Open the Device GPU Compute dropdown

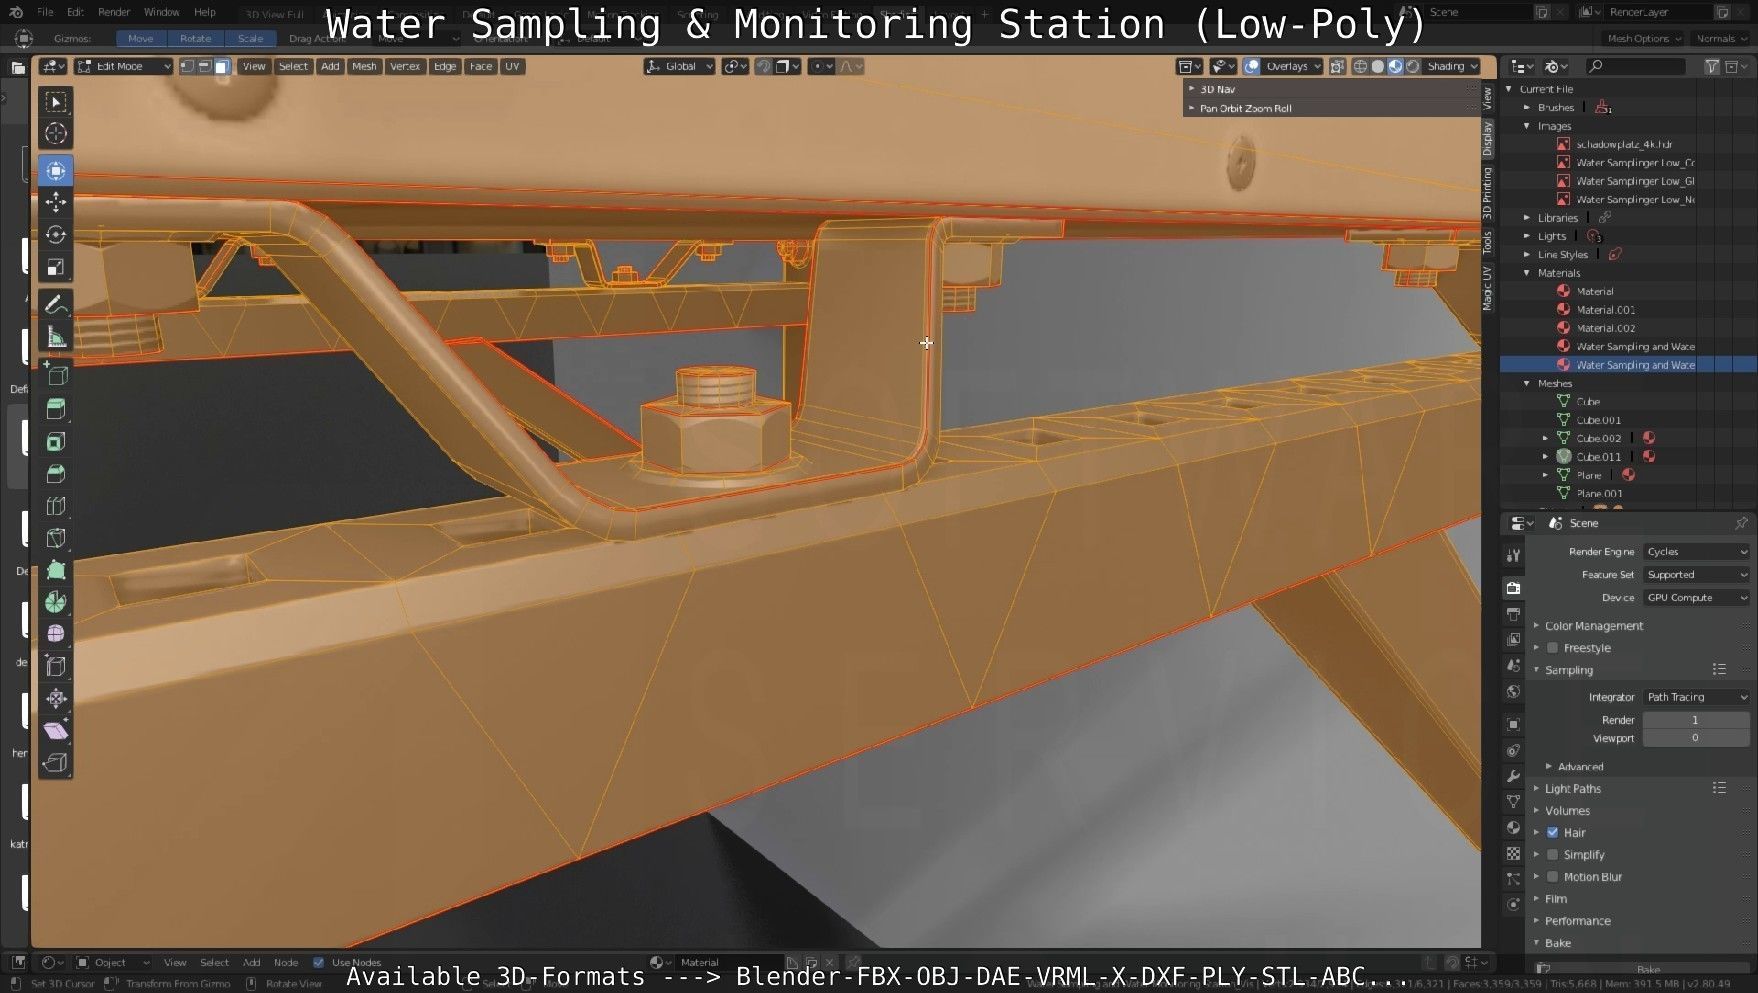coord(1696,598)
